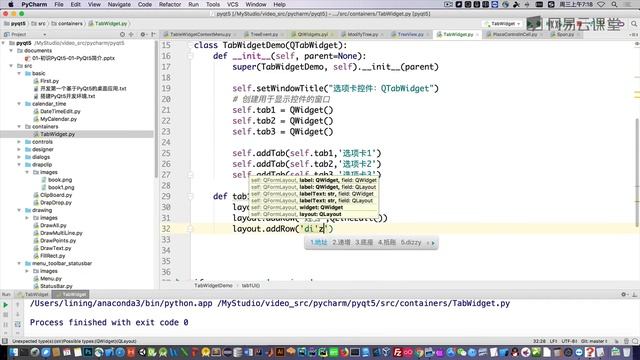Select book.png in project tree
This screenshot has height=360, width=640.
coord(60,180)
